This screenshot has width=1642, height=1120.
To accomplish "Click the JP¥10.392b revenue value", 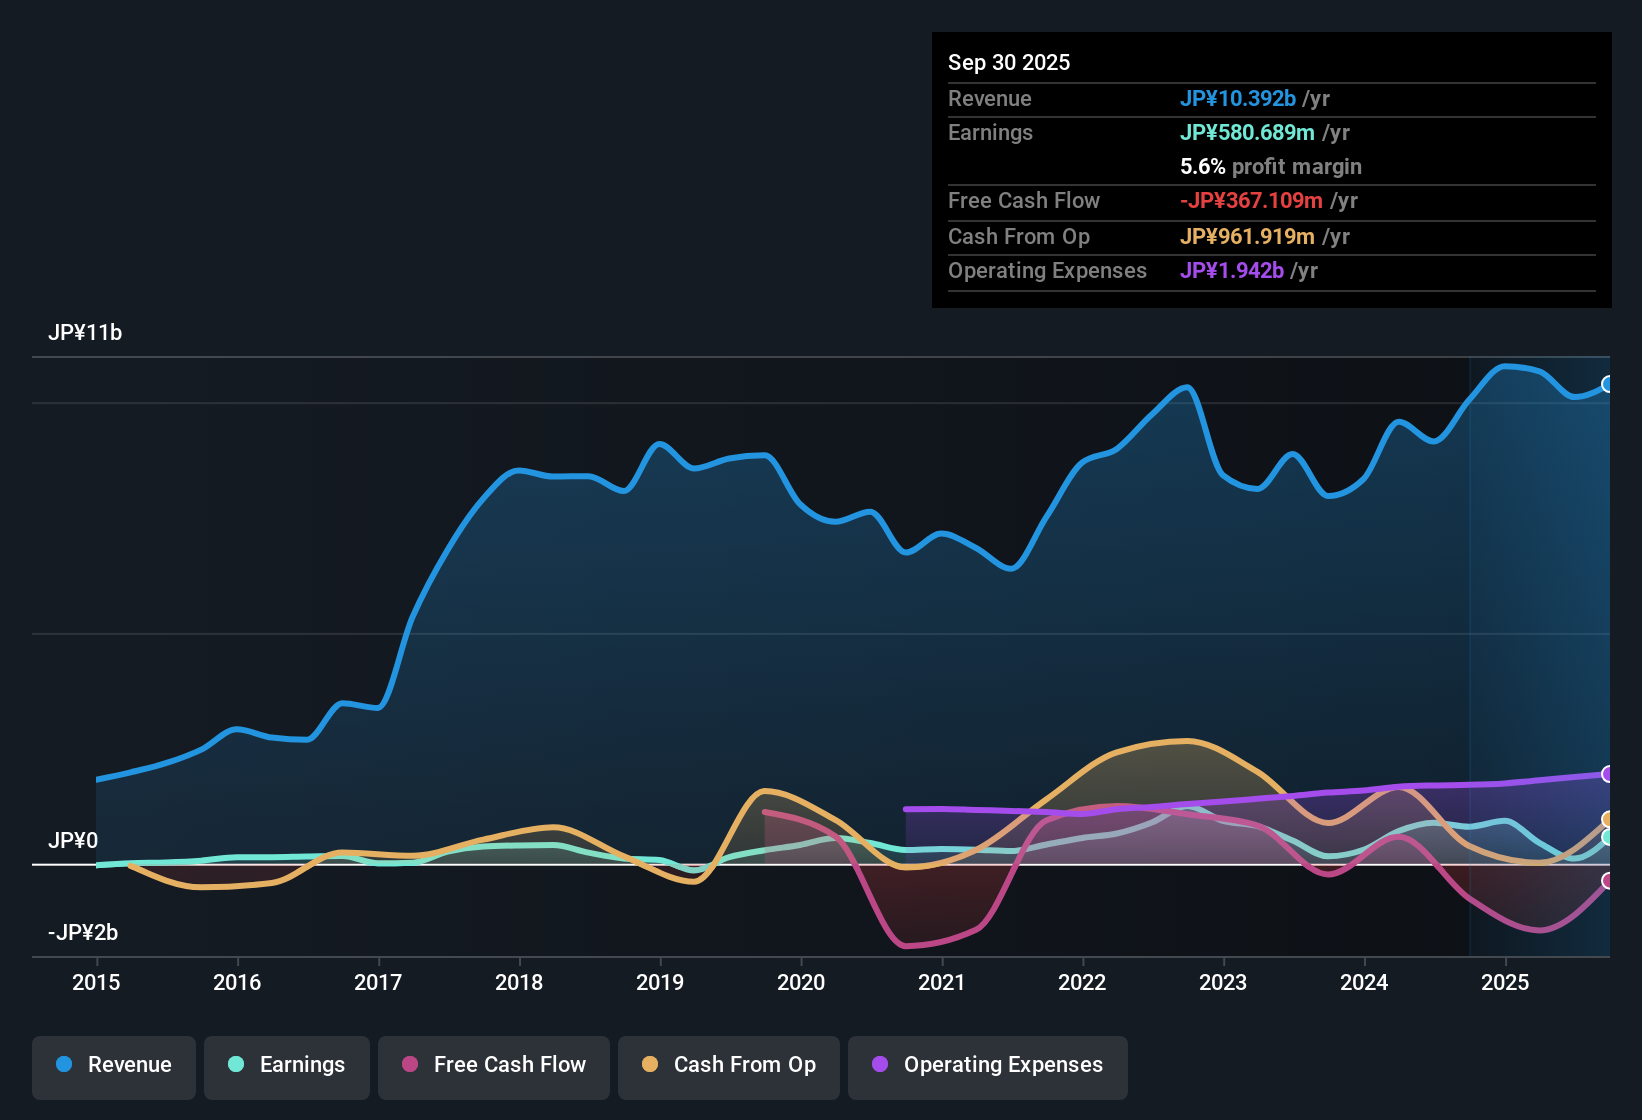I will coord(1238,99).
